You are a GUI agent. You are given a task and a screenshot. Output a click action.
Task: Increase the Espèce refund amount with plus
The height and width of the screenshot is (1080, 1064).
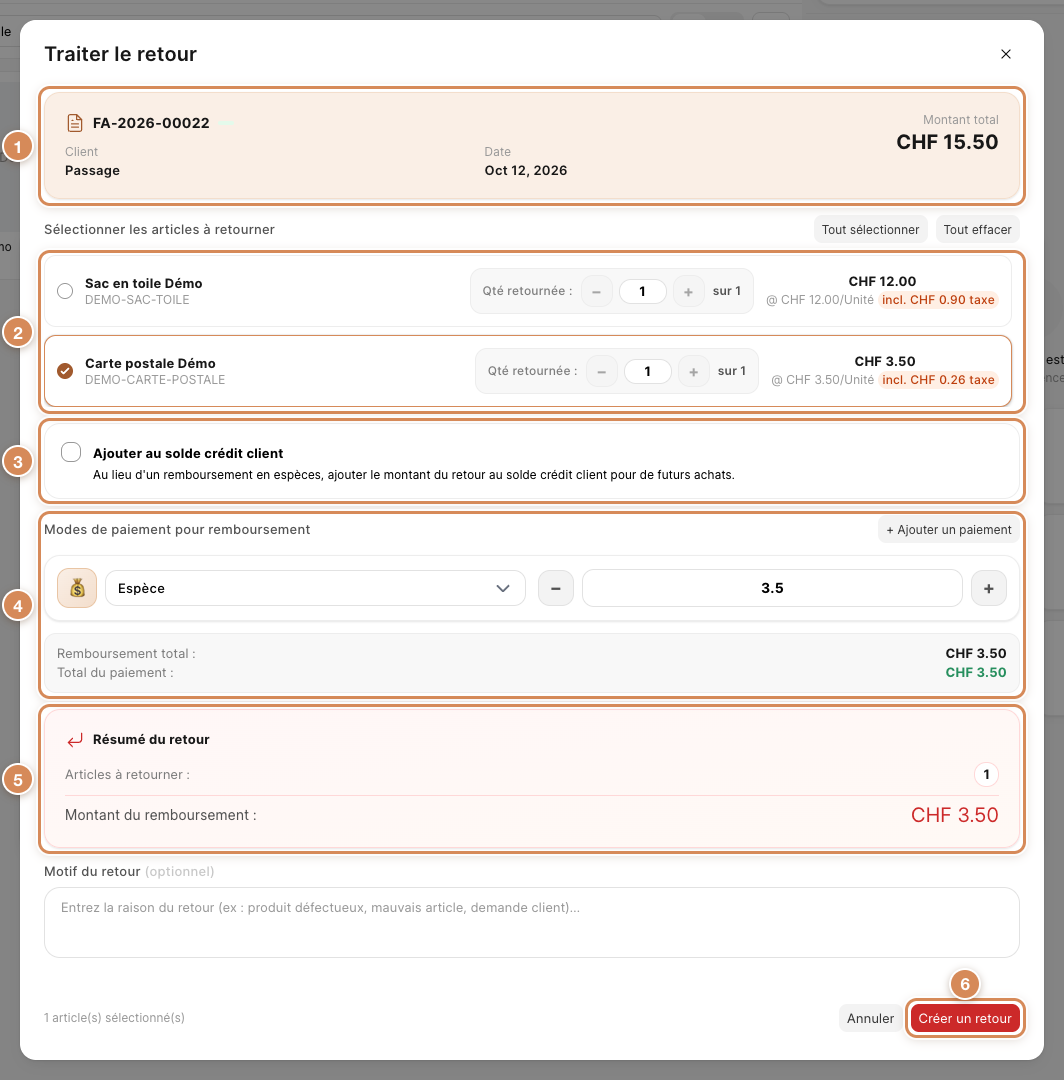[988, 588]
